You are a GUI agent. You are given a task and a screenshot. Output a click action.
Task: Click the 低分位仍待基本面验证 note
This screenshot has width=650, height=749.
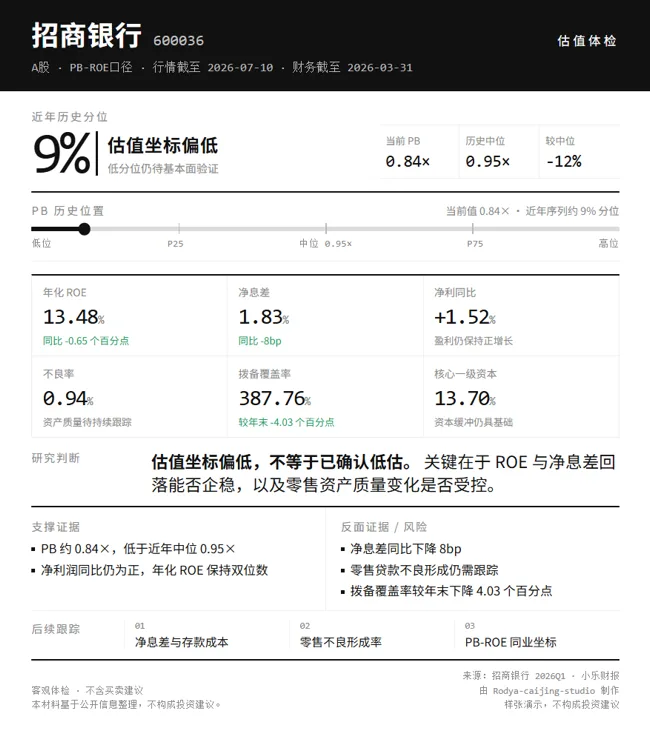click(x=163, y=169)
